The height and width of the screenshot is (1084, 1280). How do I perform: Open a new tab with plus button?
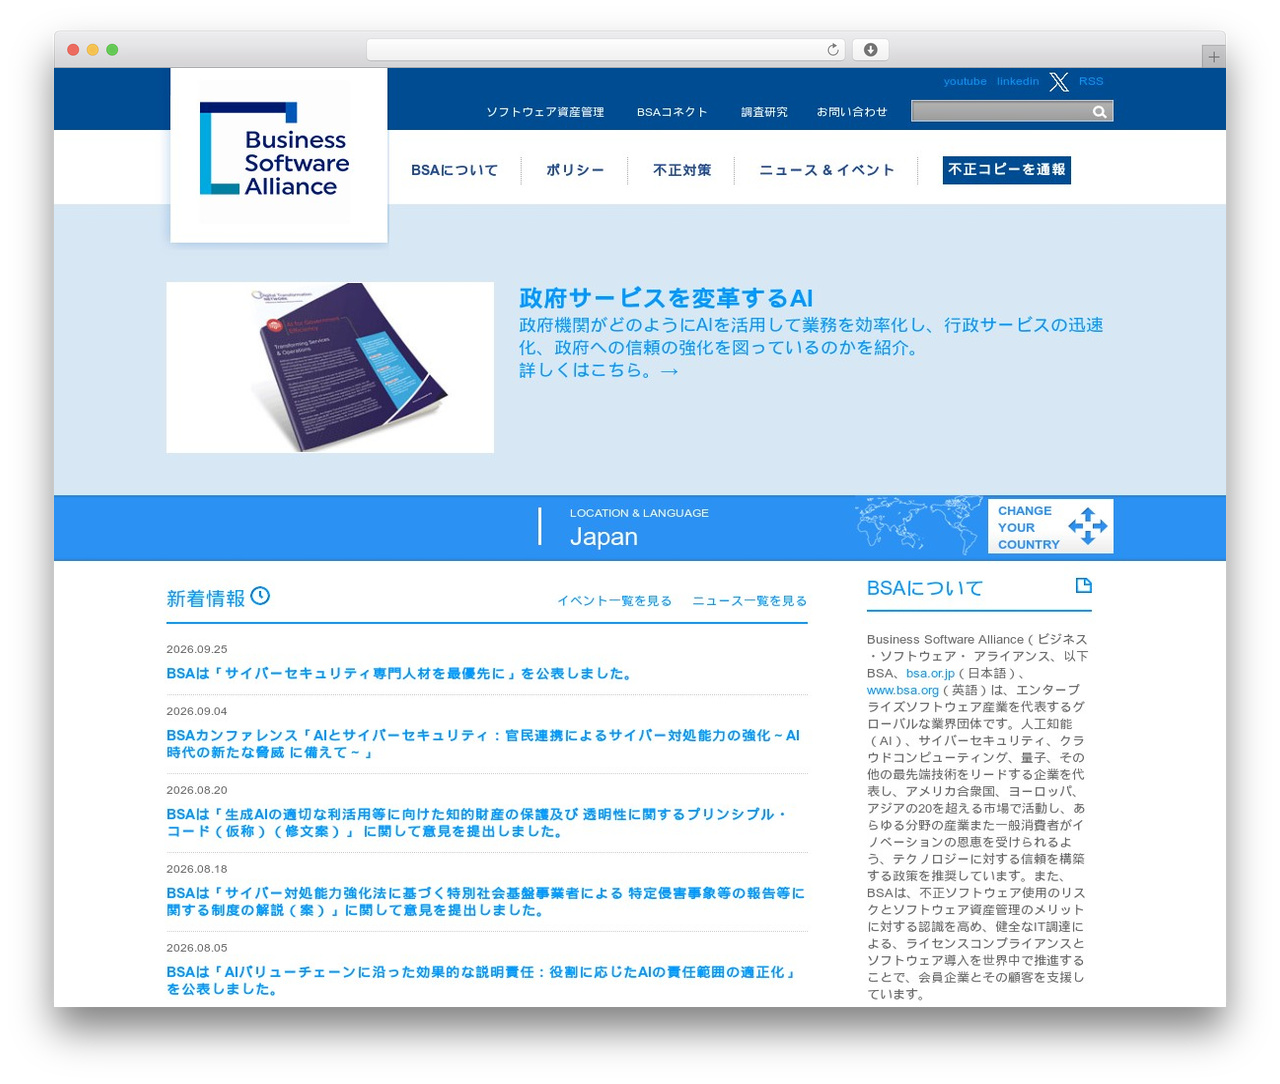[1214, 57]
